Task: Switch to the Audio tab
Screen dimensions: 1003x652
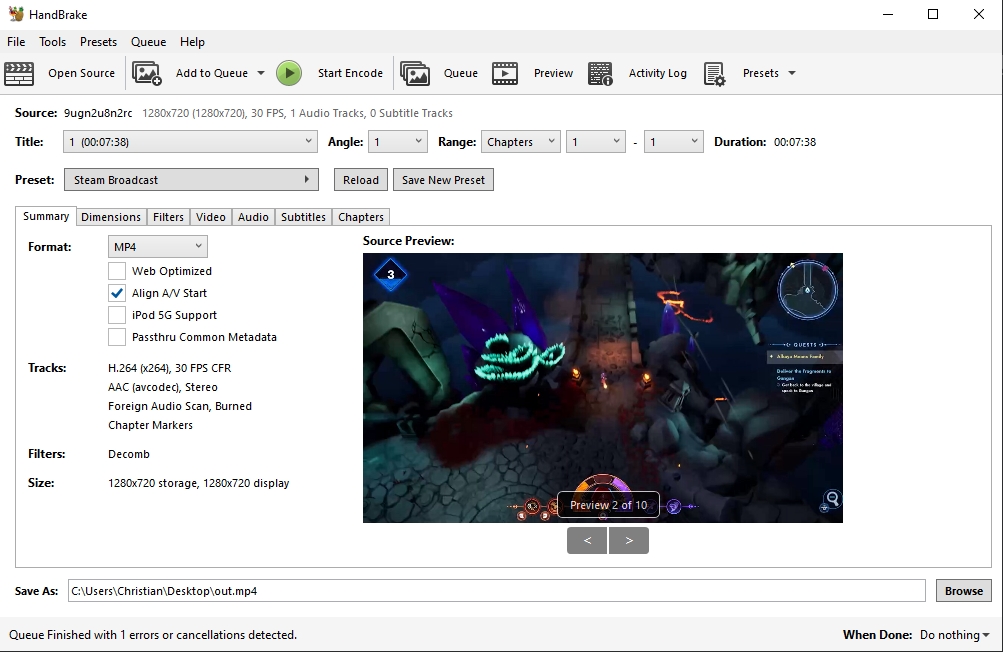Action: point(253,217)
